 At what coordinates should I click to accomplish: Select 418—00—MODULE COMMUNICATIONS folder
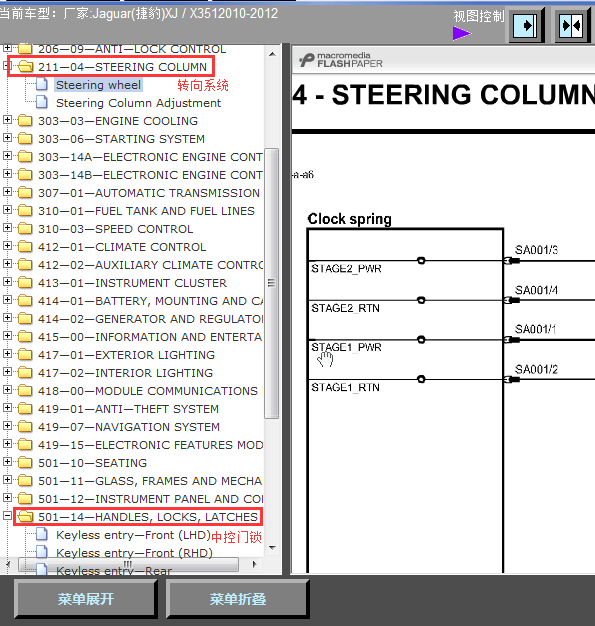tap(148, 391)
